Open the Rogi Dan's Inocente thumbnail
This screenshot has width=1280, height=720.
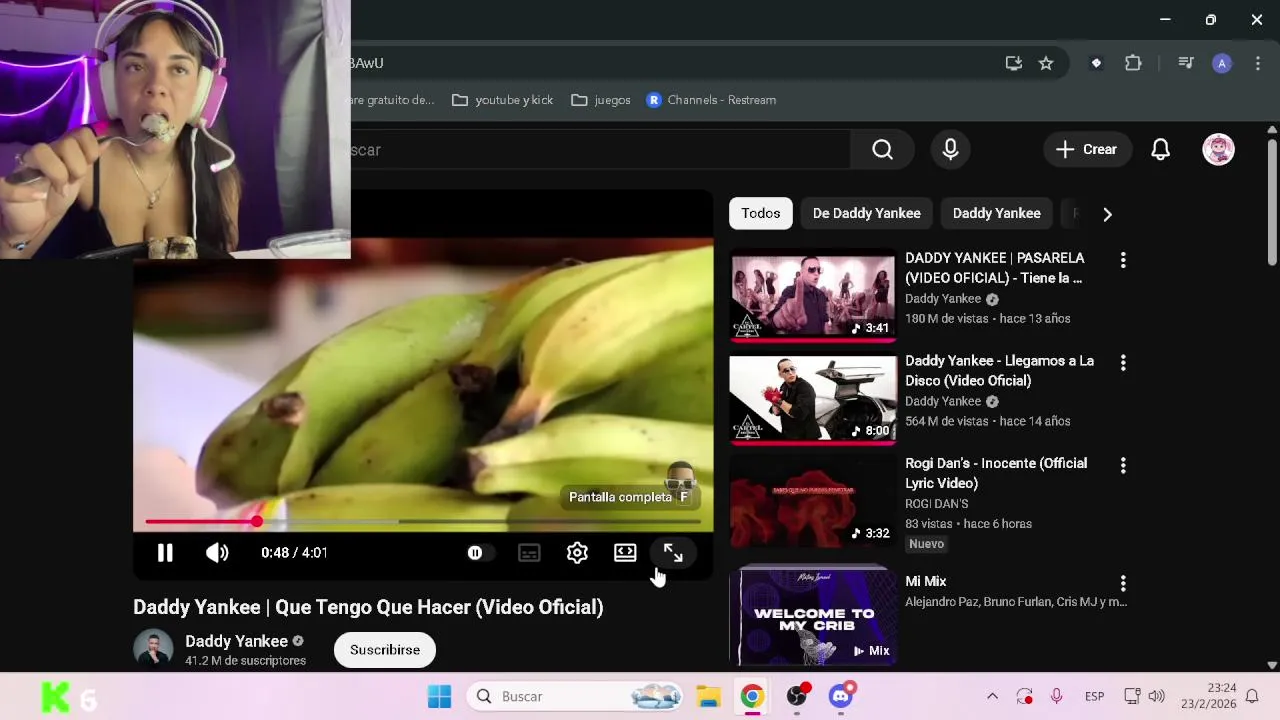(813, 500)
